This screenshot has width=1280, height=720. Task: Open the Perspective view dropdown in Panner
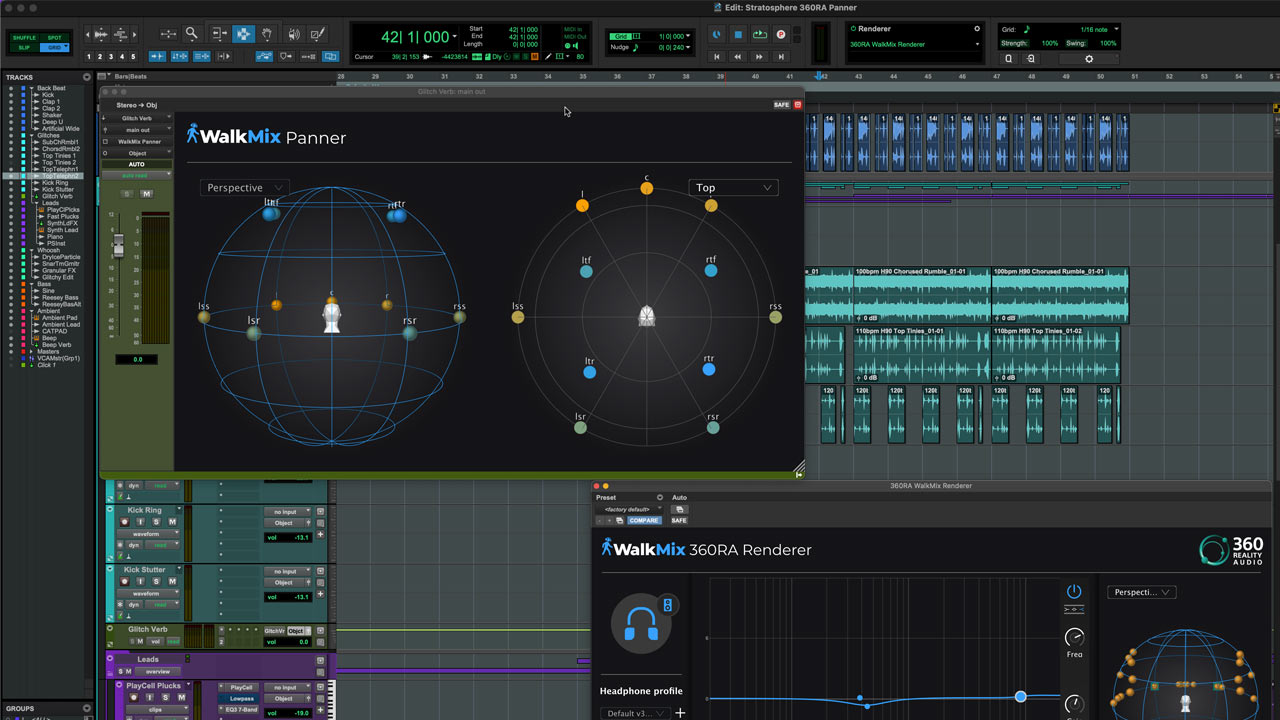pyautogui.click(x=244, y=187)
